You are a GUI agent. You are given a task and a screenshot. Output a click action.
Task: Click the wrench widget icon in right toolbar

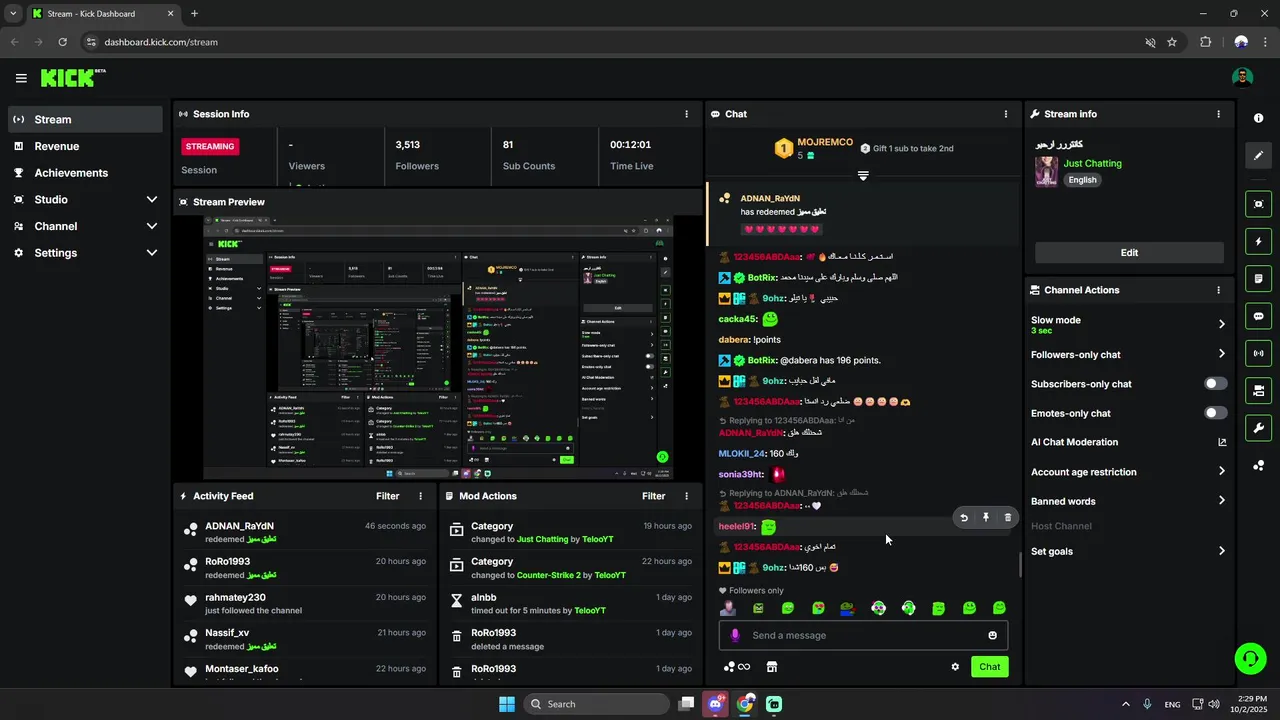click(x=1258, y=428)
